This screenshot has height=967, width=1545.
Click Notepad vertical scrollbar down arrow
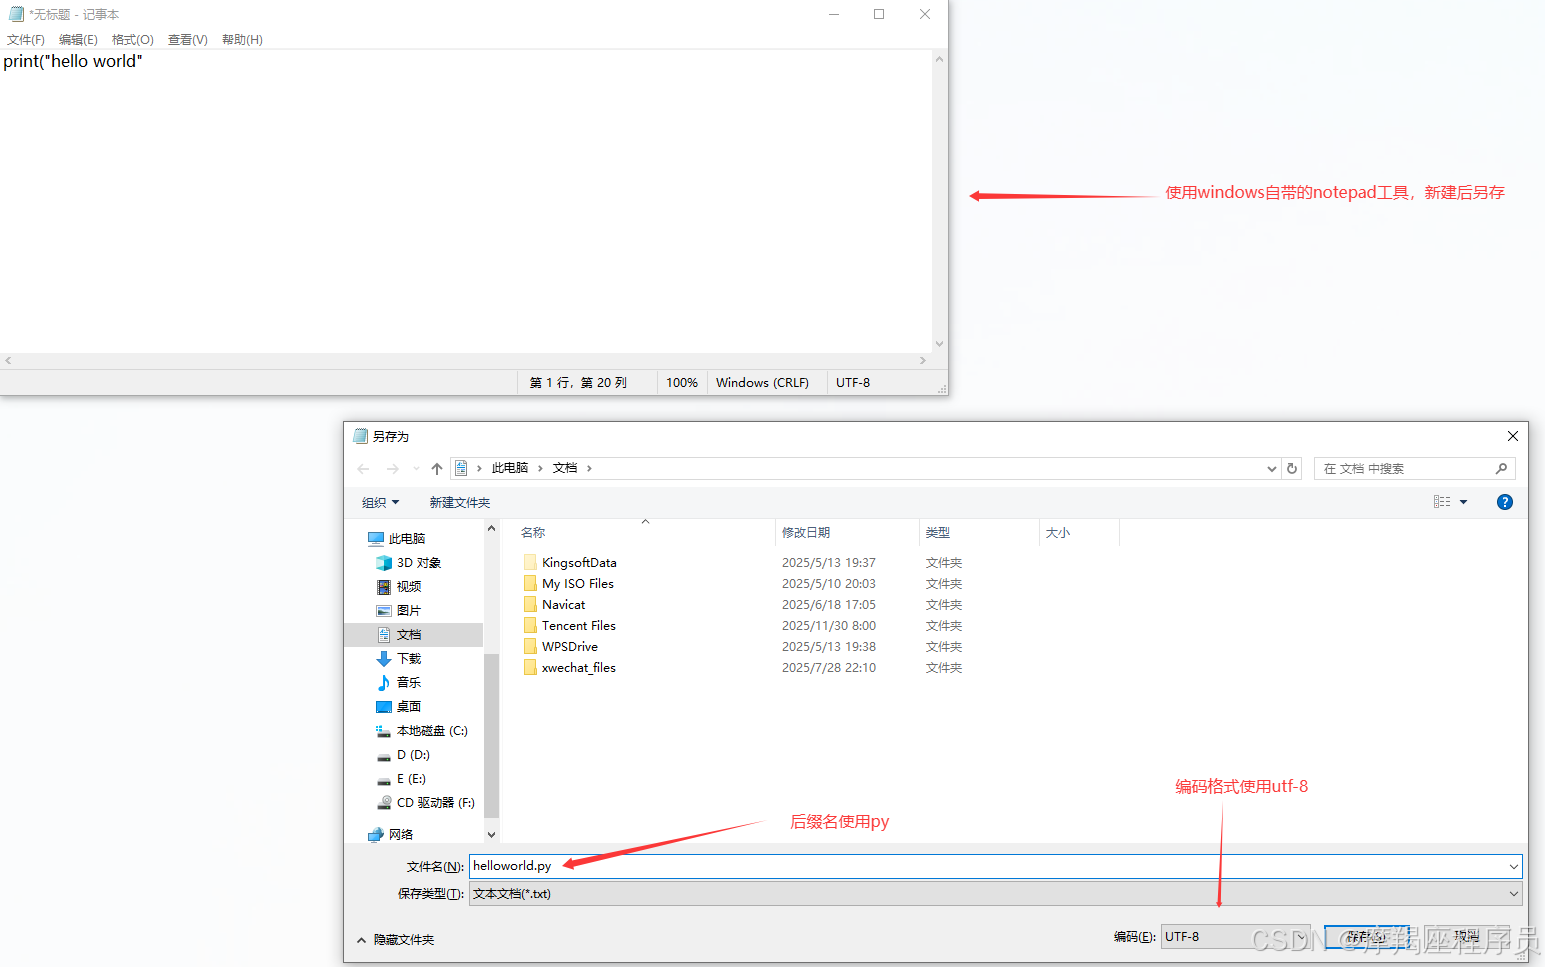(939, 344)
